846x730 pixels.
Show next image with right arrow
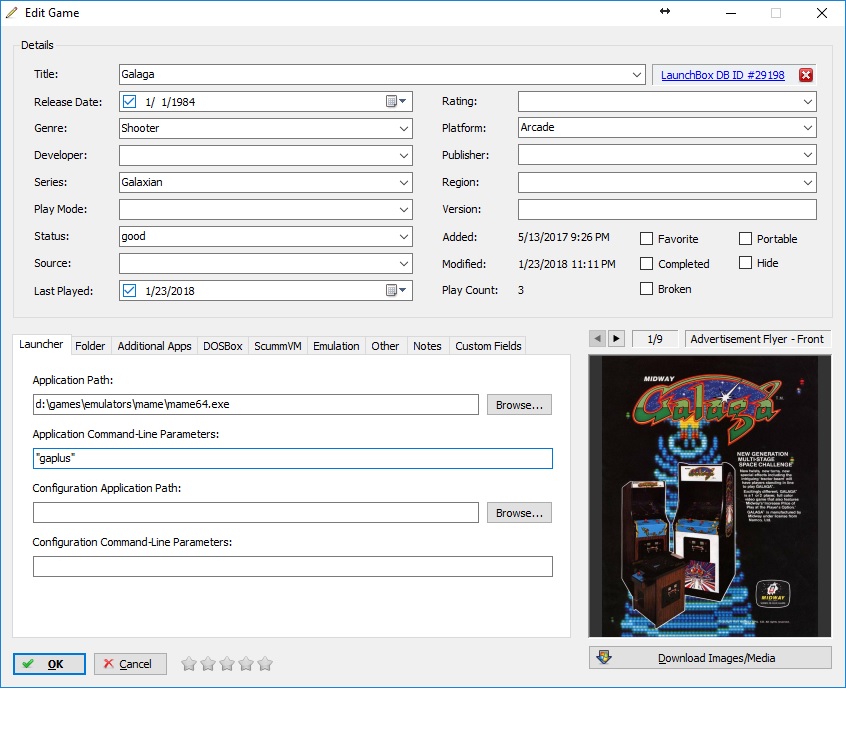[x=616, y=338]
